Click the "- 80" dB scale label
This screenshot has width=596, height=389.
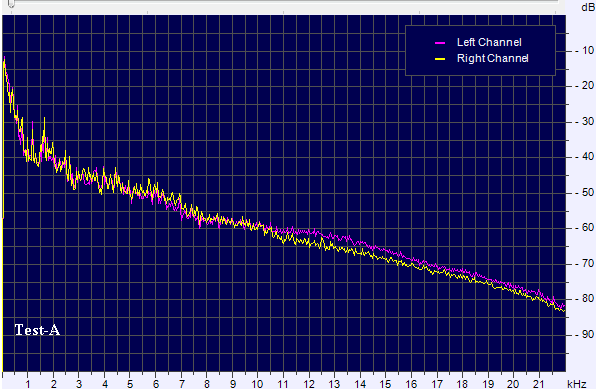click(x=585, y=298)
